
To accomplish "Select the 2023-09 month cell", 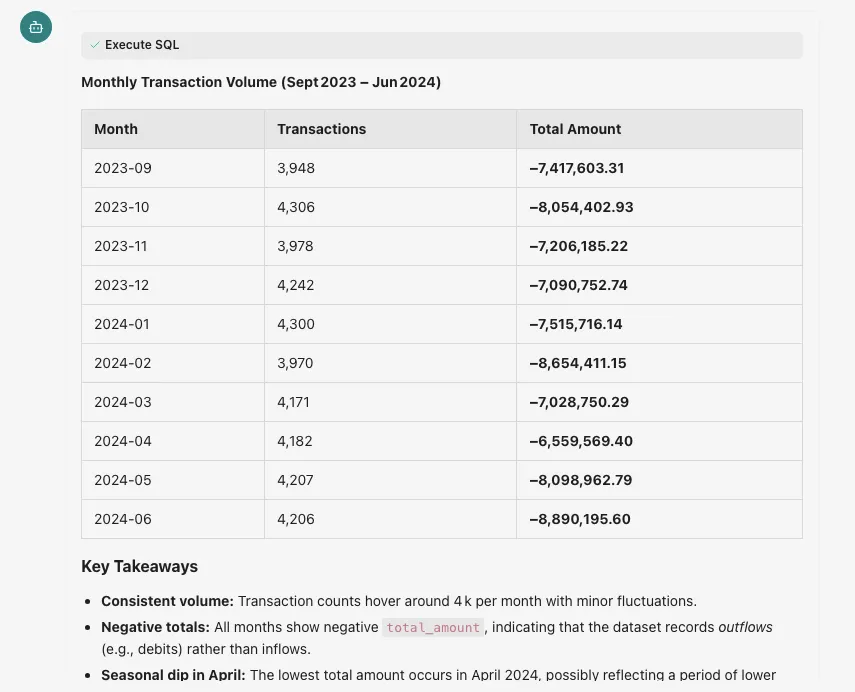I will coord(123,168).
